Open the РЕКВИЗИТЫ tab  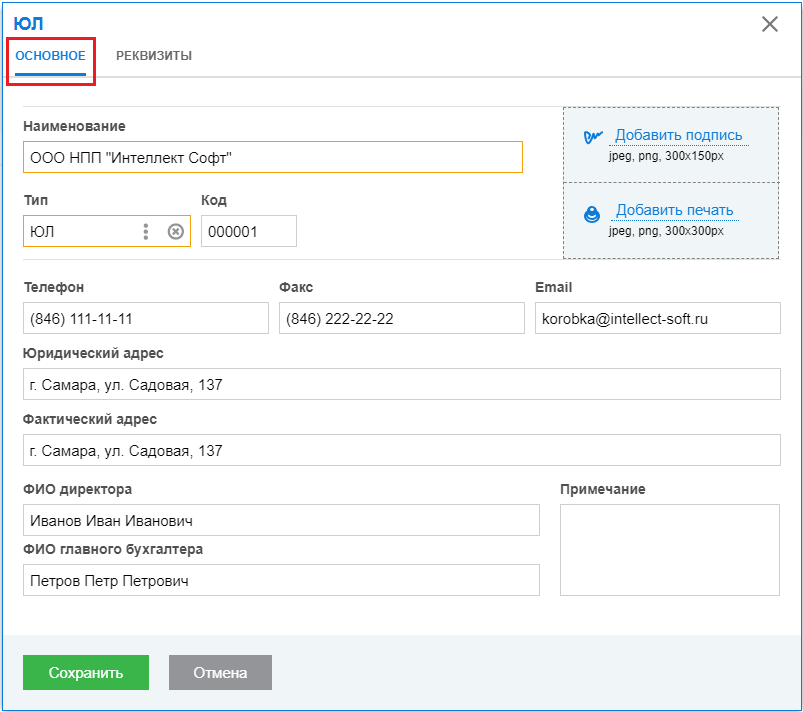click(x=154, y=56)
